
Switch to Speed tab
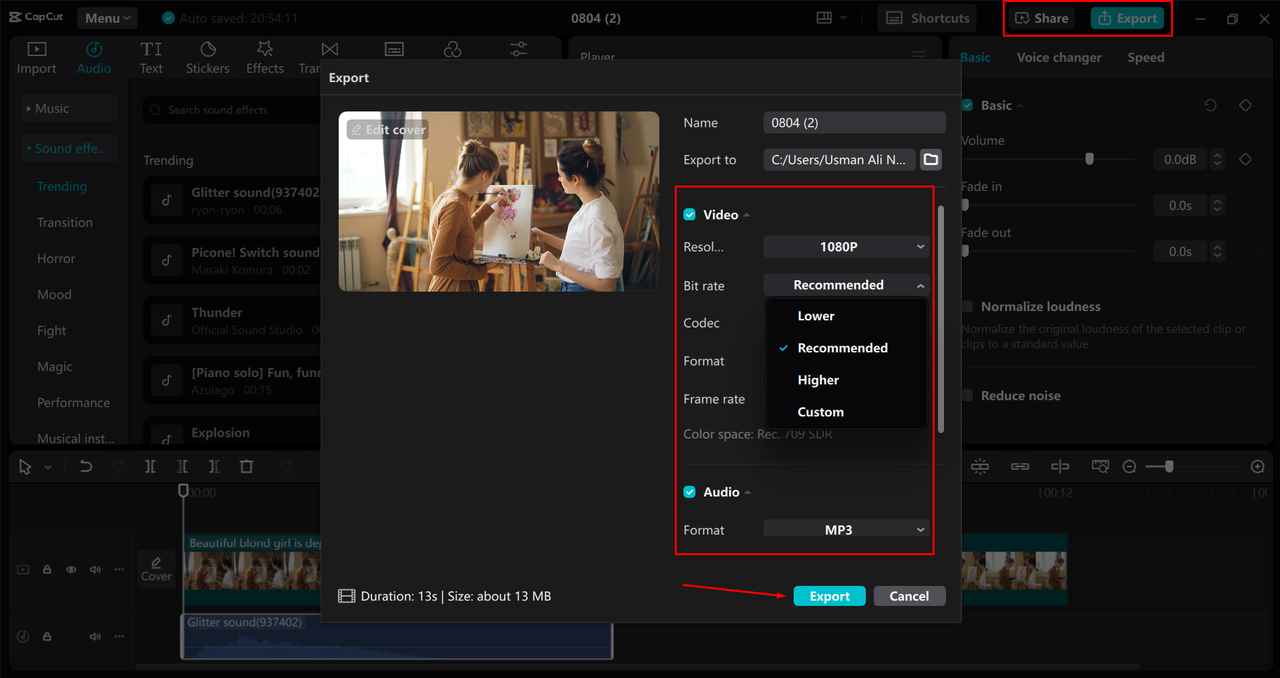[x=1146, y=57]
